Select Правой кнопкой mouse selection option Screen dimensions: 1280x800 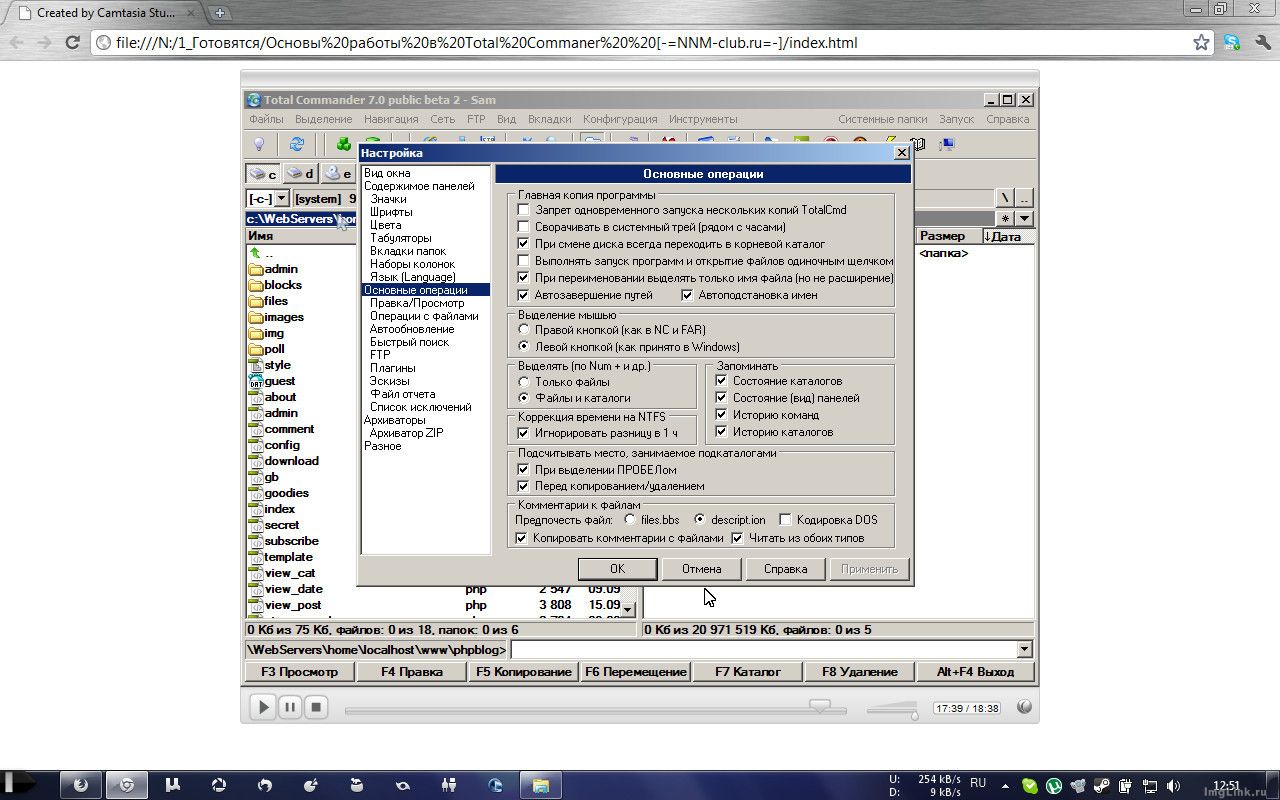(x=523, y=329)
